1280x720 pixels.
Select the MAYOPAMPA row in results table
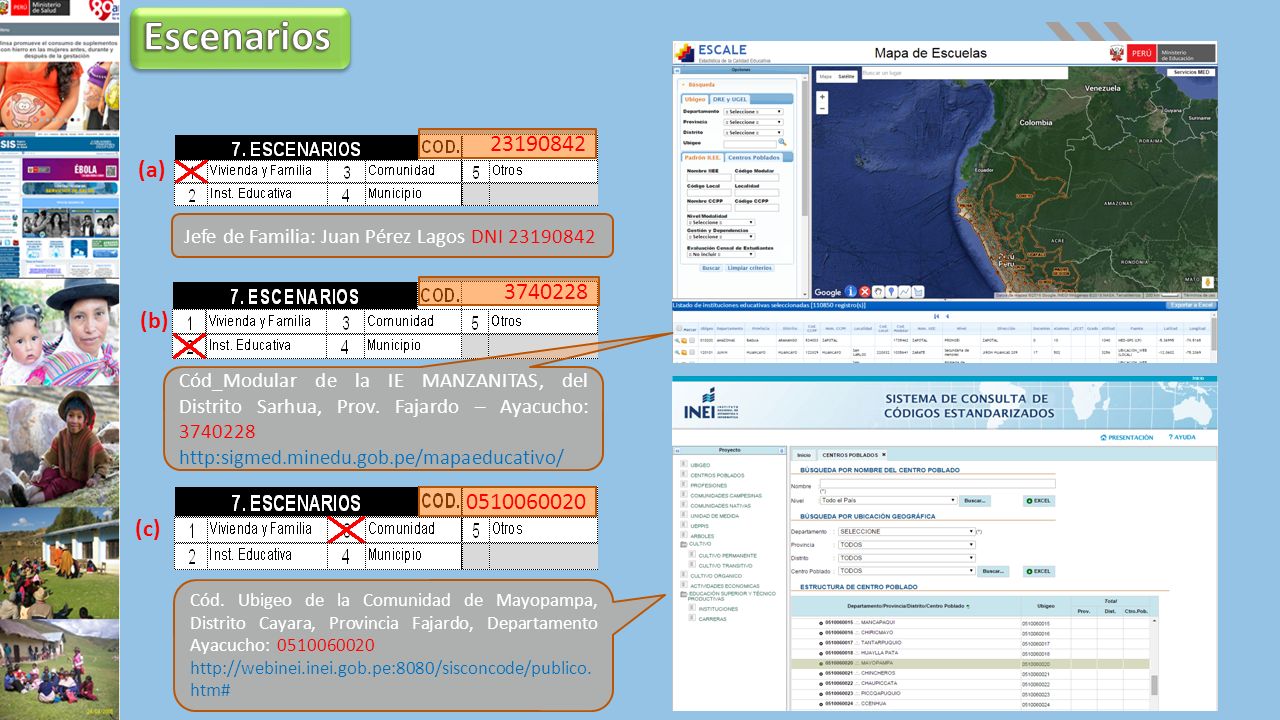coord(969,663)
